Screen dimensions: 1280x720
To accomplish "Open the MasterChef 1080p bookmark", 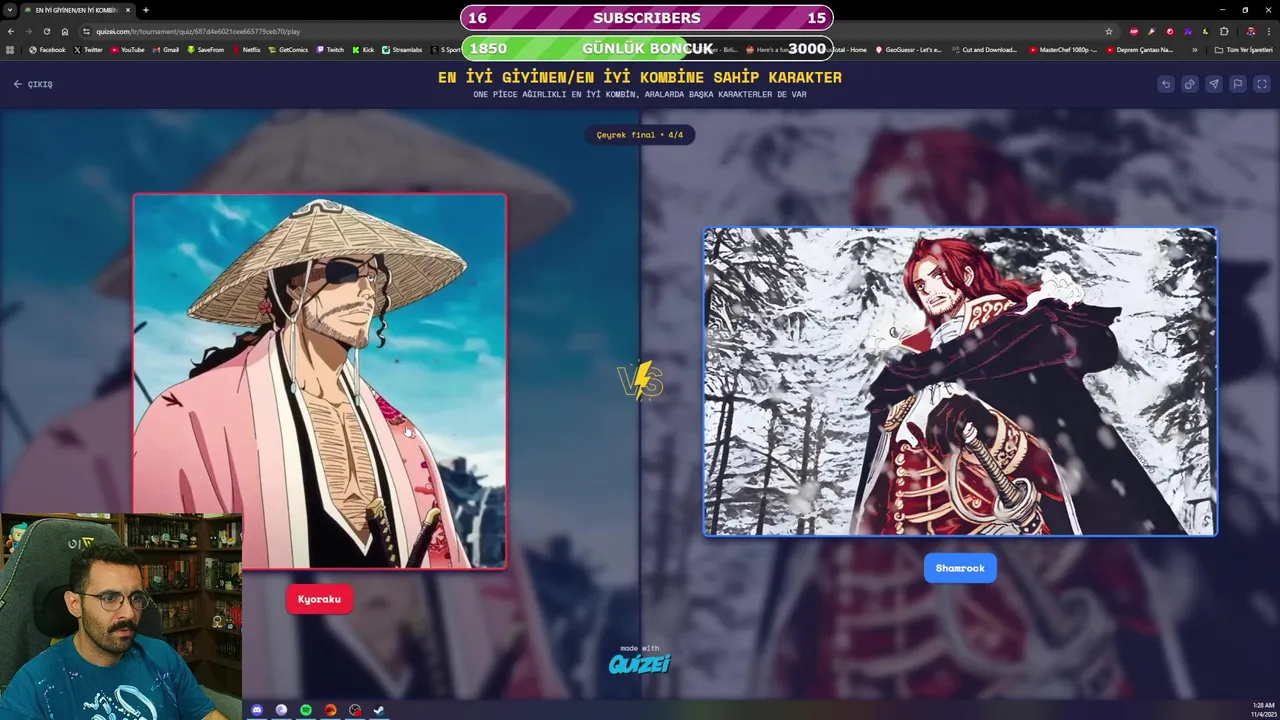I will click(x=1063, y=49).
